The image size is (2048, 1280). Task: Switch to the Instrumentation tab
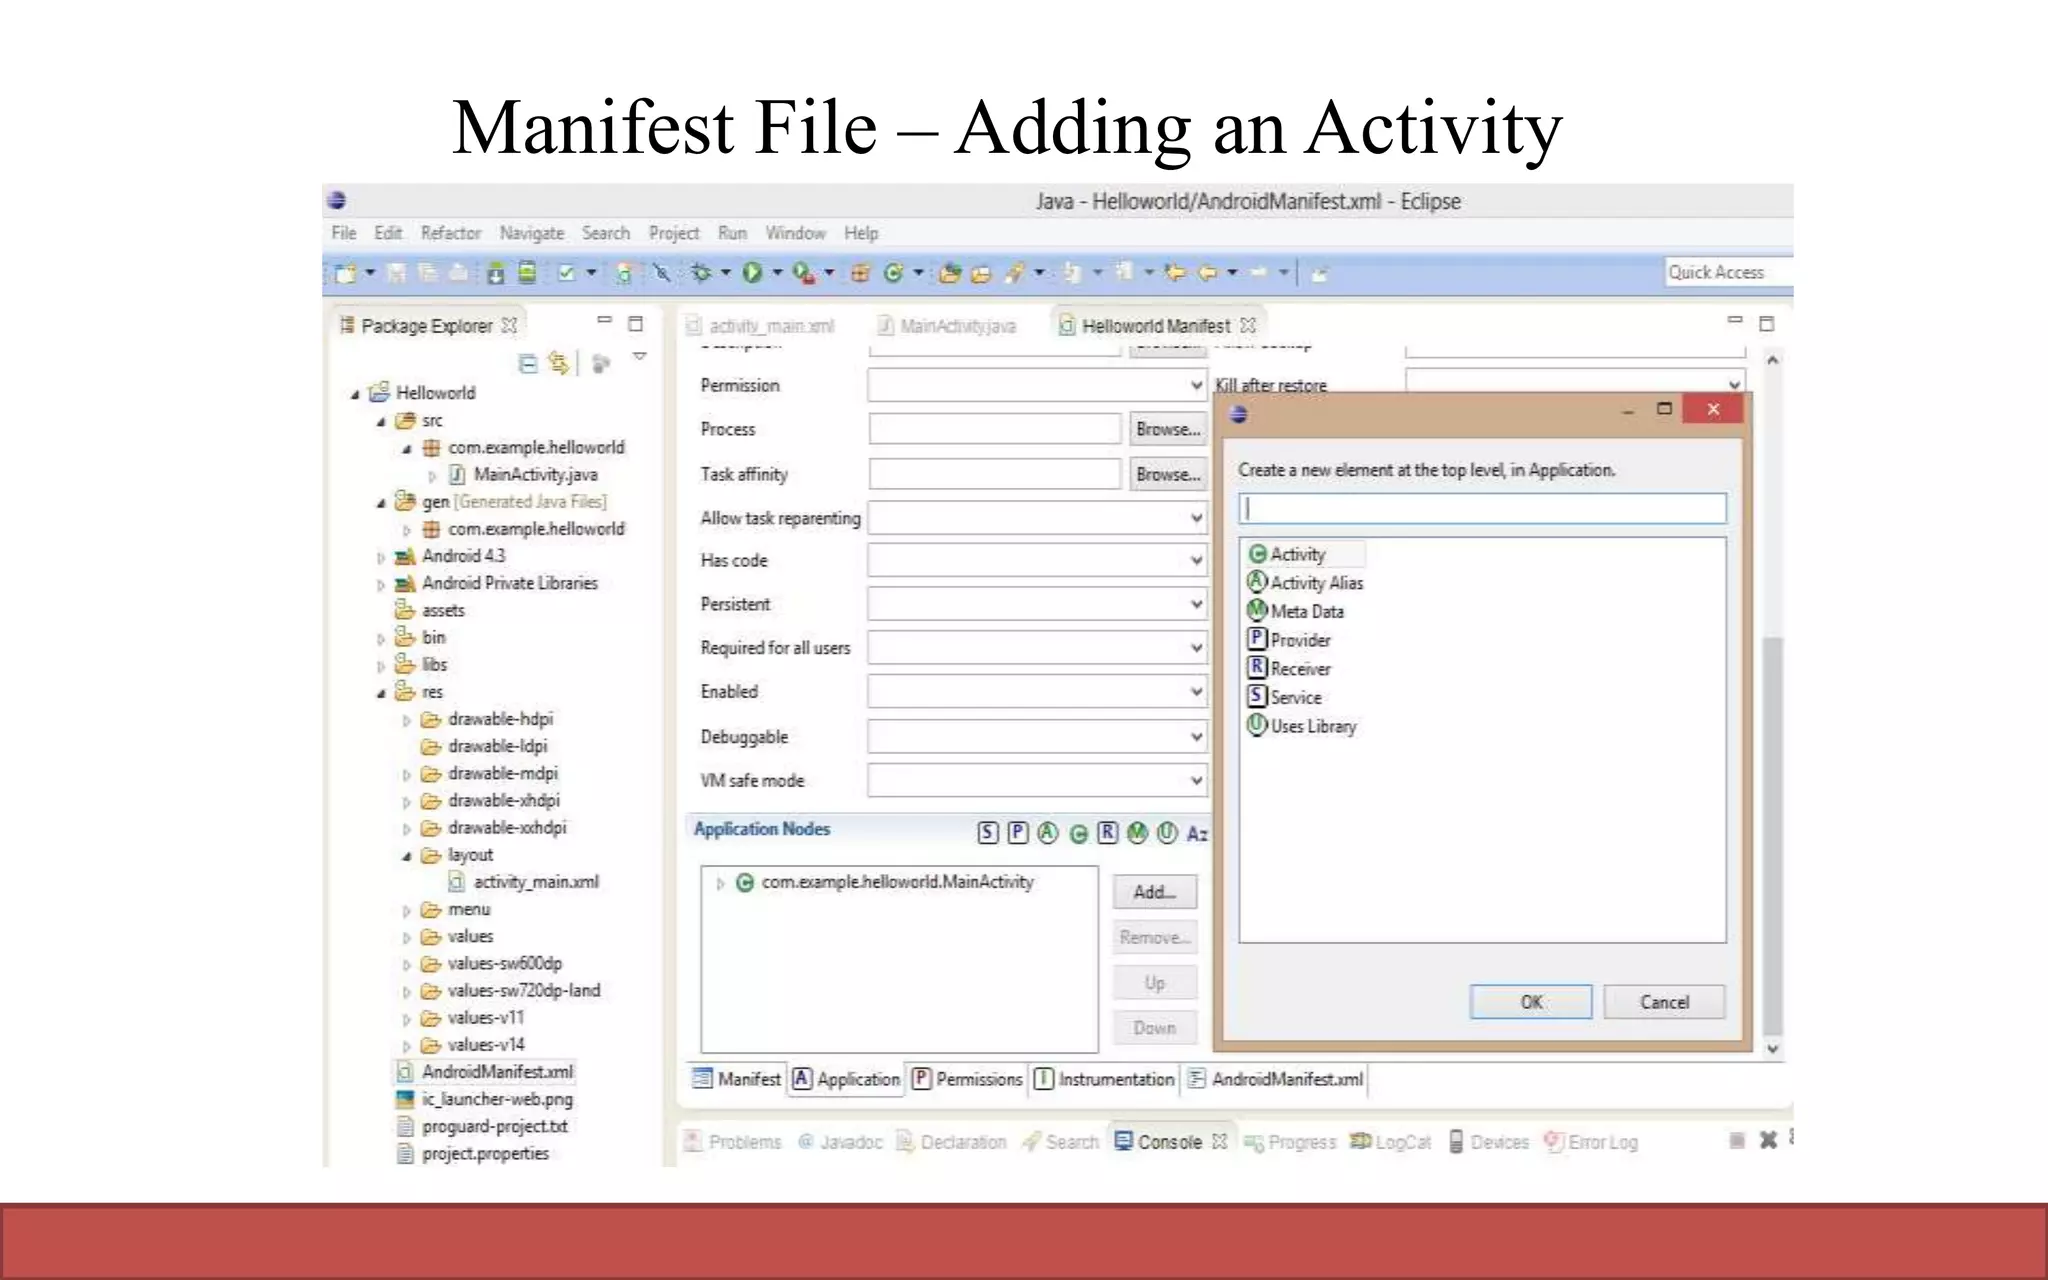tap(1104, 1079)
